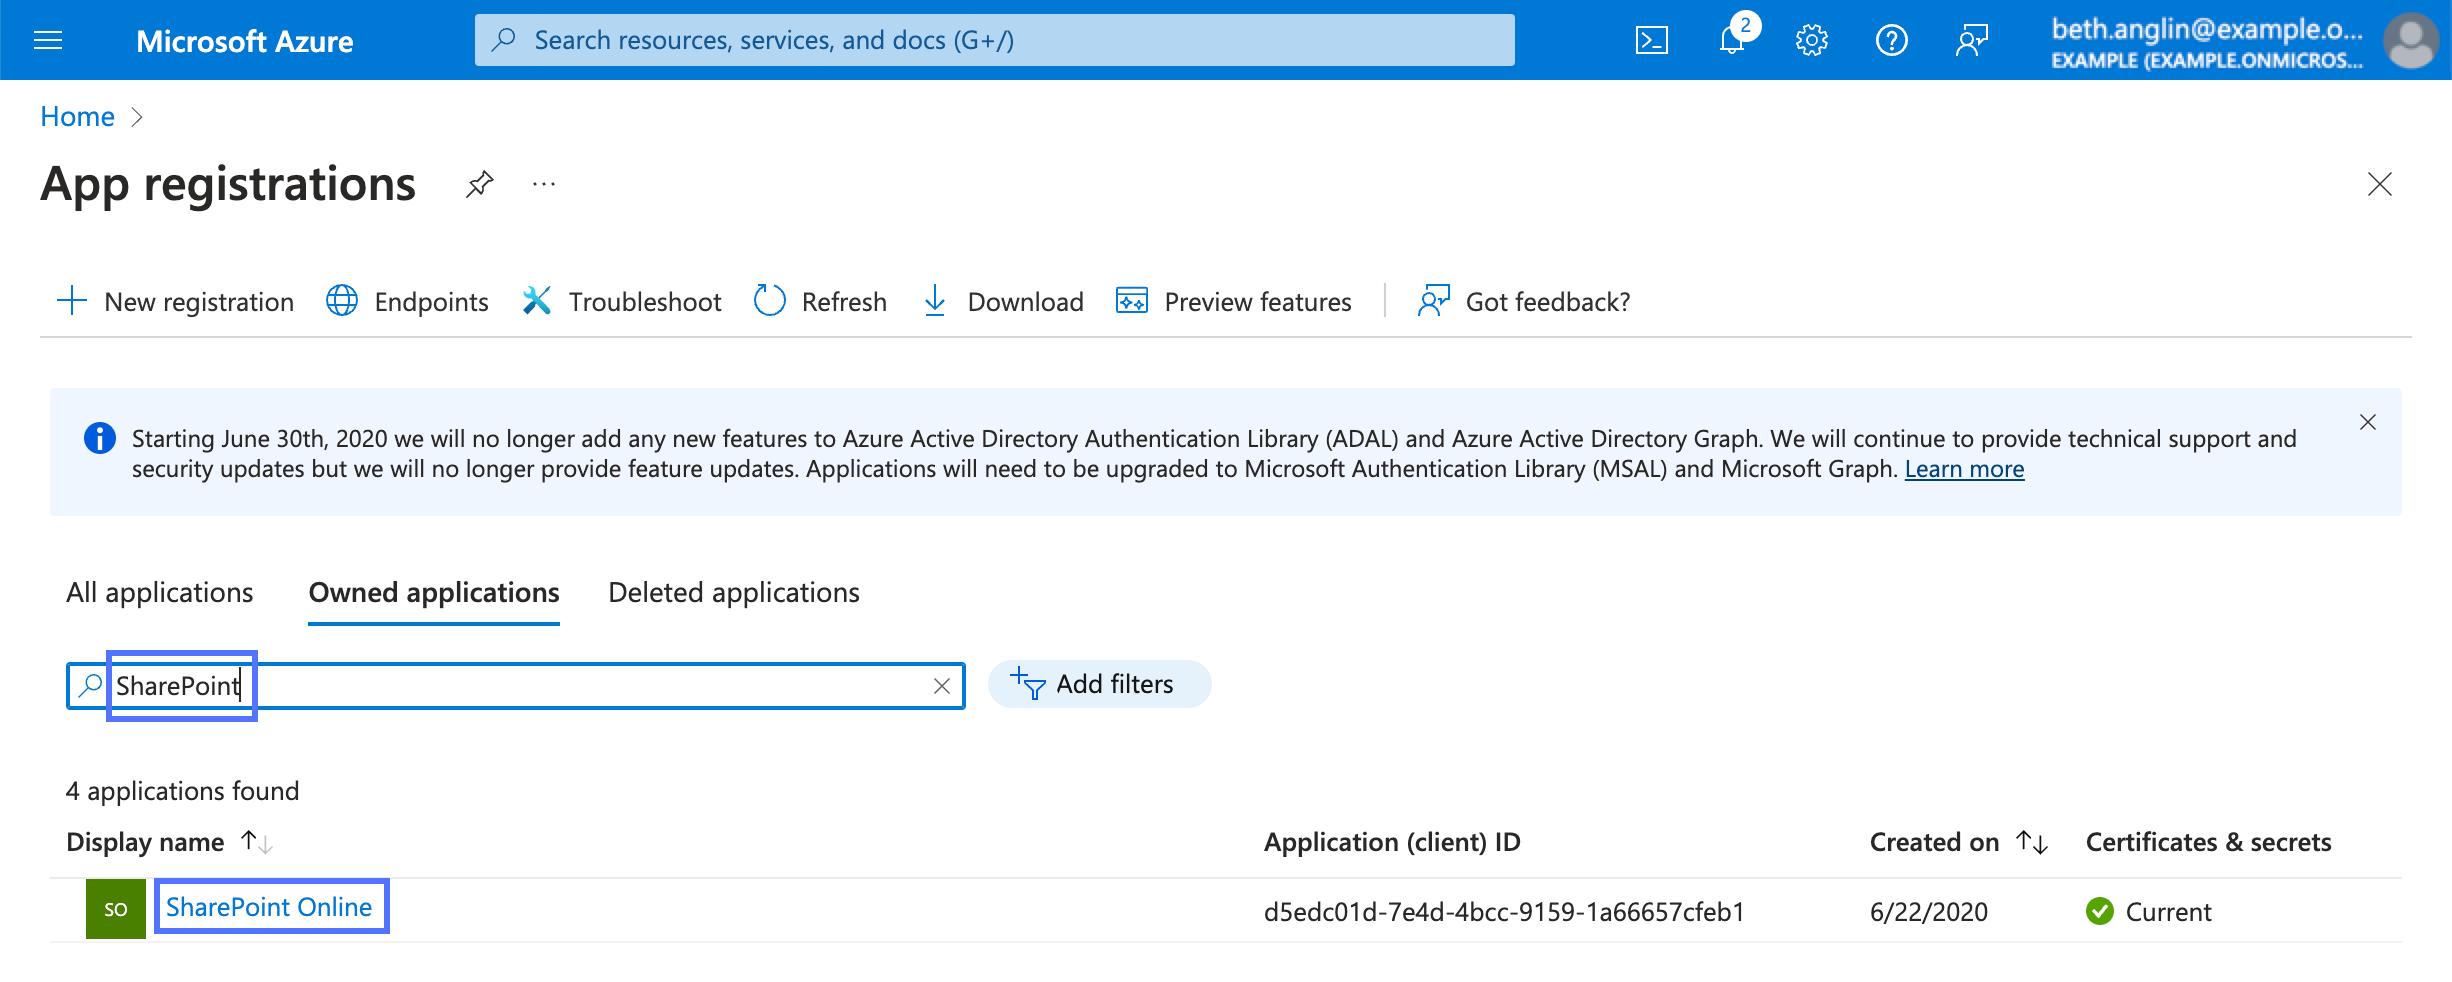2452x982 pixels.
Task: Click the SO application avatar
Action: [x=116, y=909]
